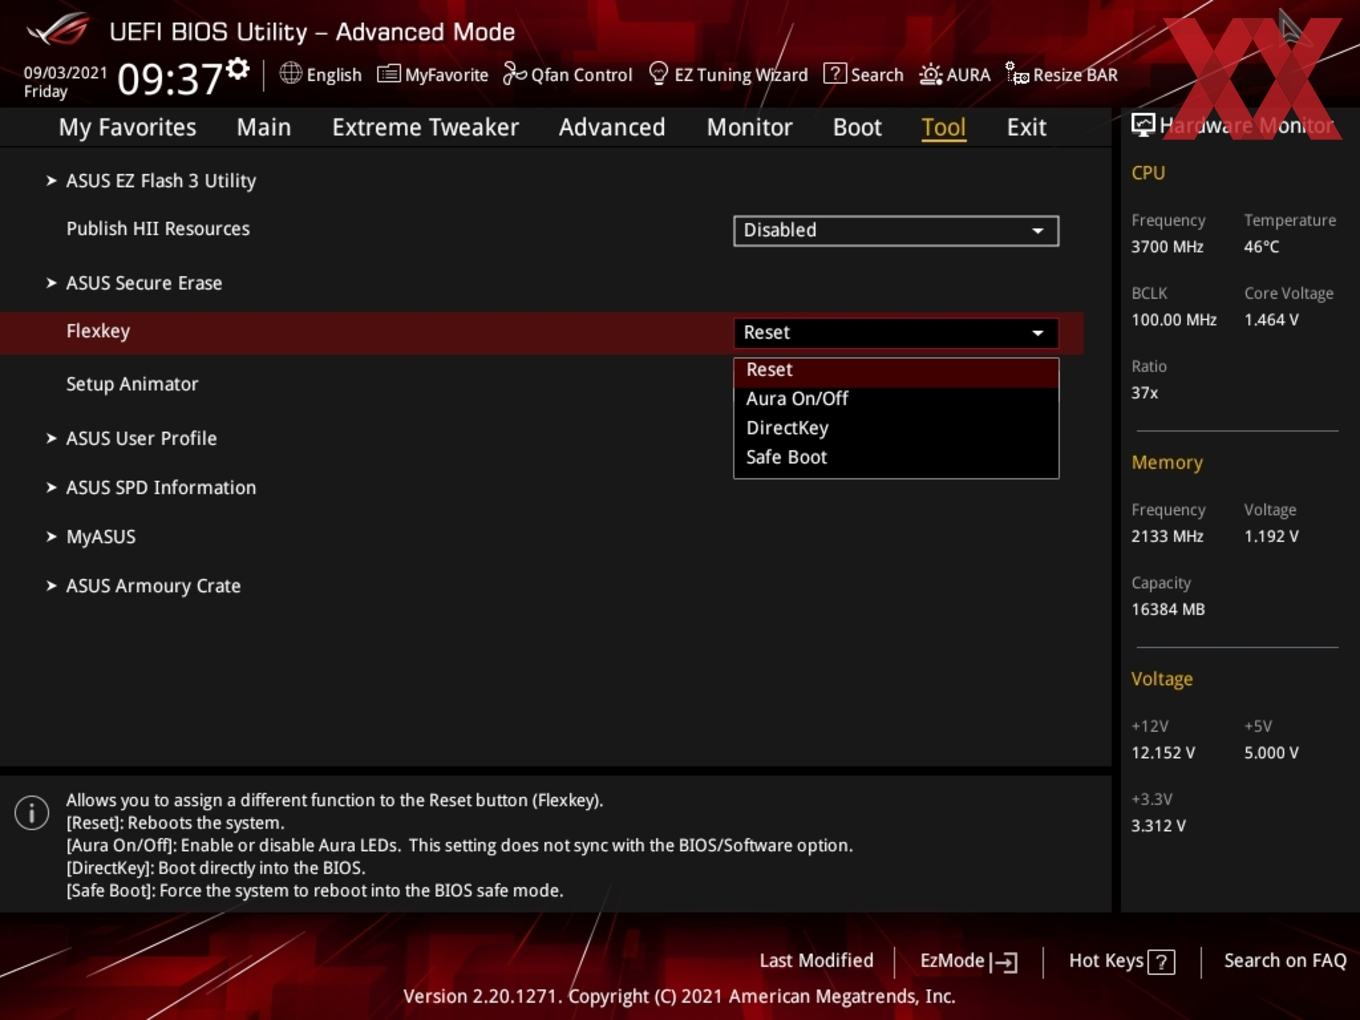Click +5V reading 5.000 V
This screenshot has width=1360, height=1020.
coord(1271,753)
